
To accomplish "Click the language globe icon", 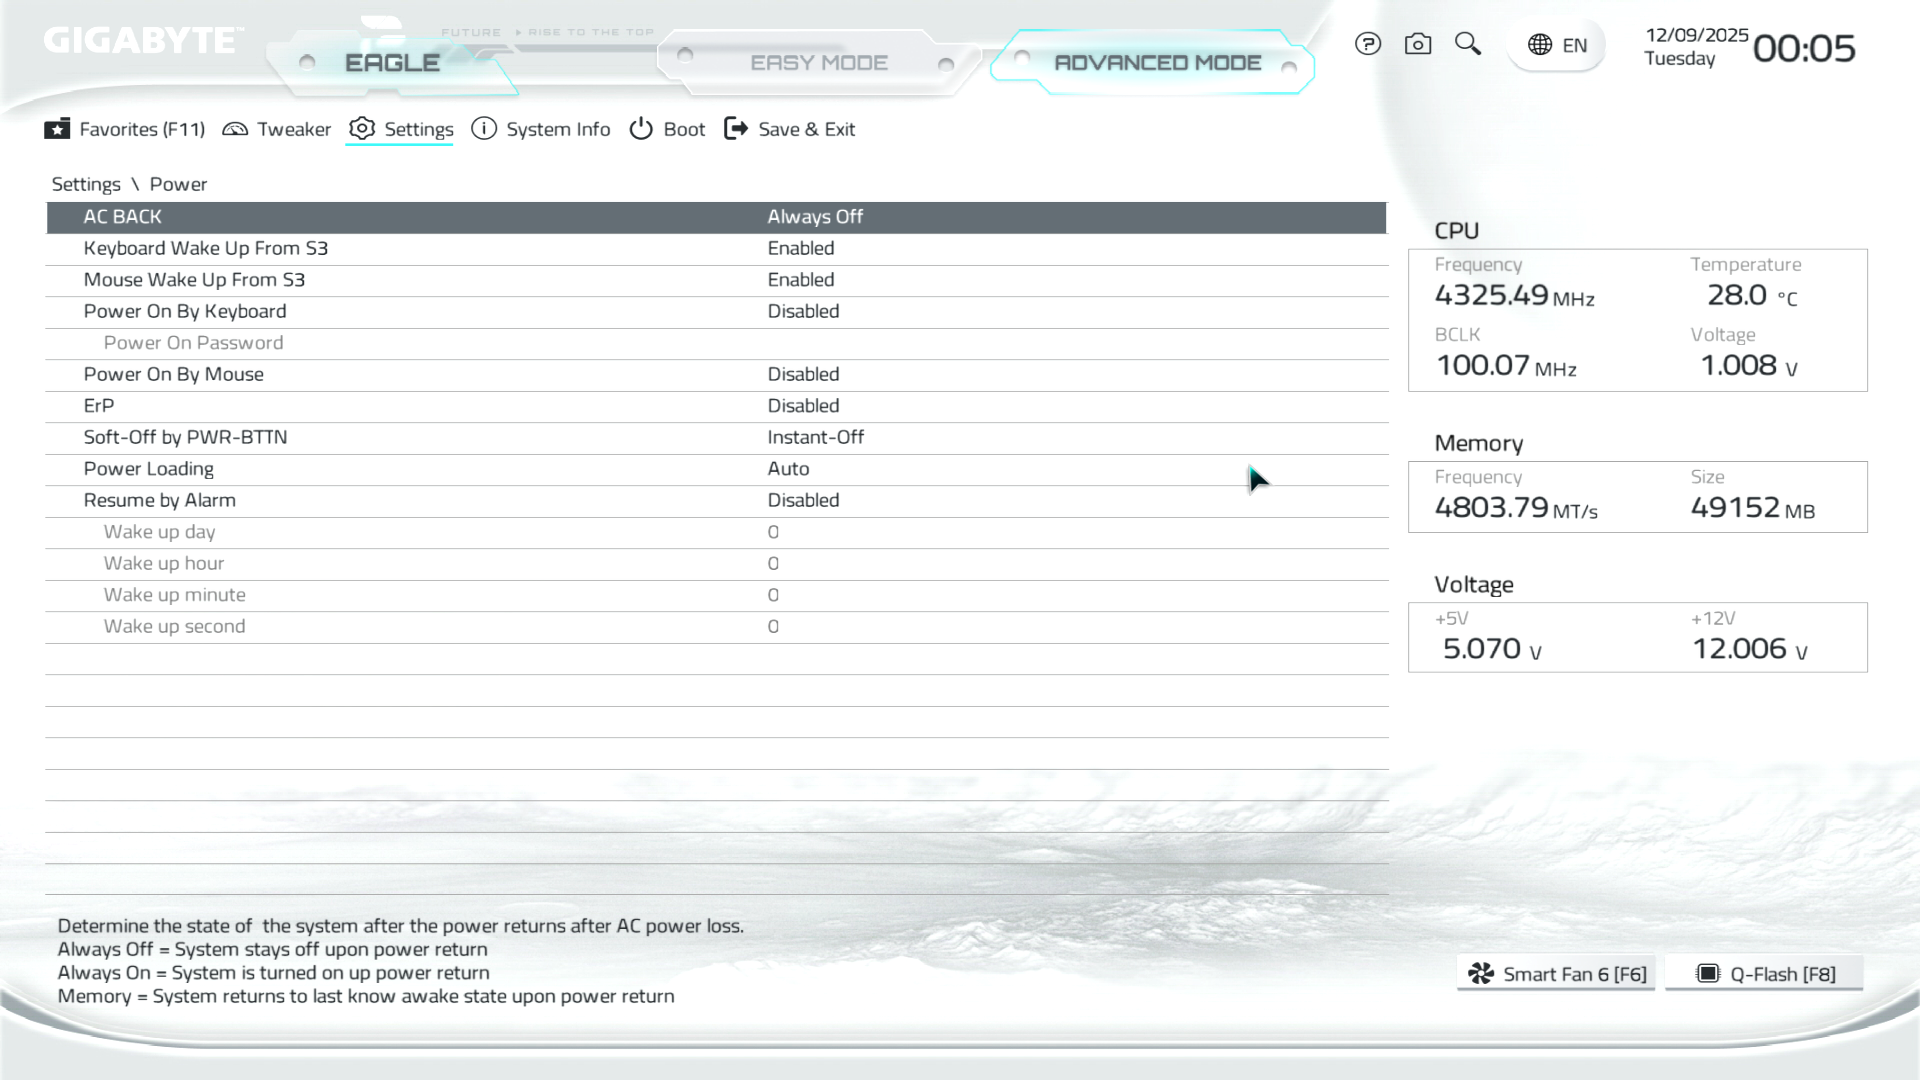I will [1540, 45].
